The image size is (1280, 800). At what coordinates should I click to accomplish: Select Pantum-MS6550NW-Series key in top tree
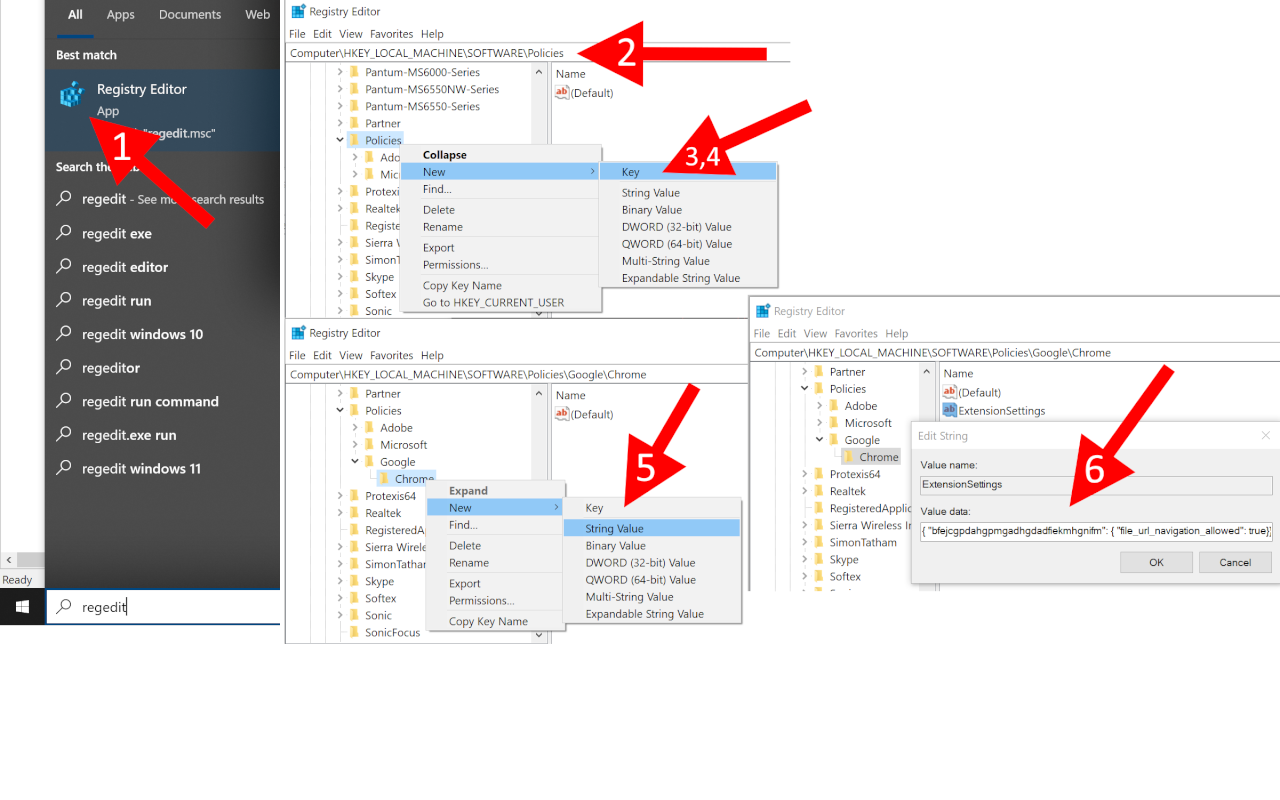pos(432,89)
